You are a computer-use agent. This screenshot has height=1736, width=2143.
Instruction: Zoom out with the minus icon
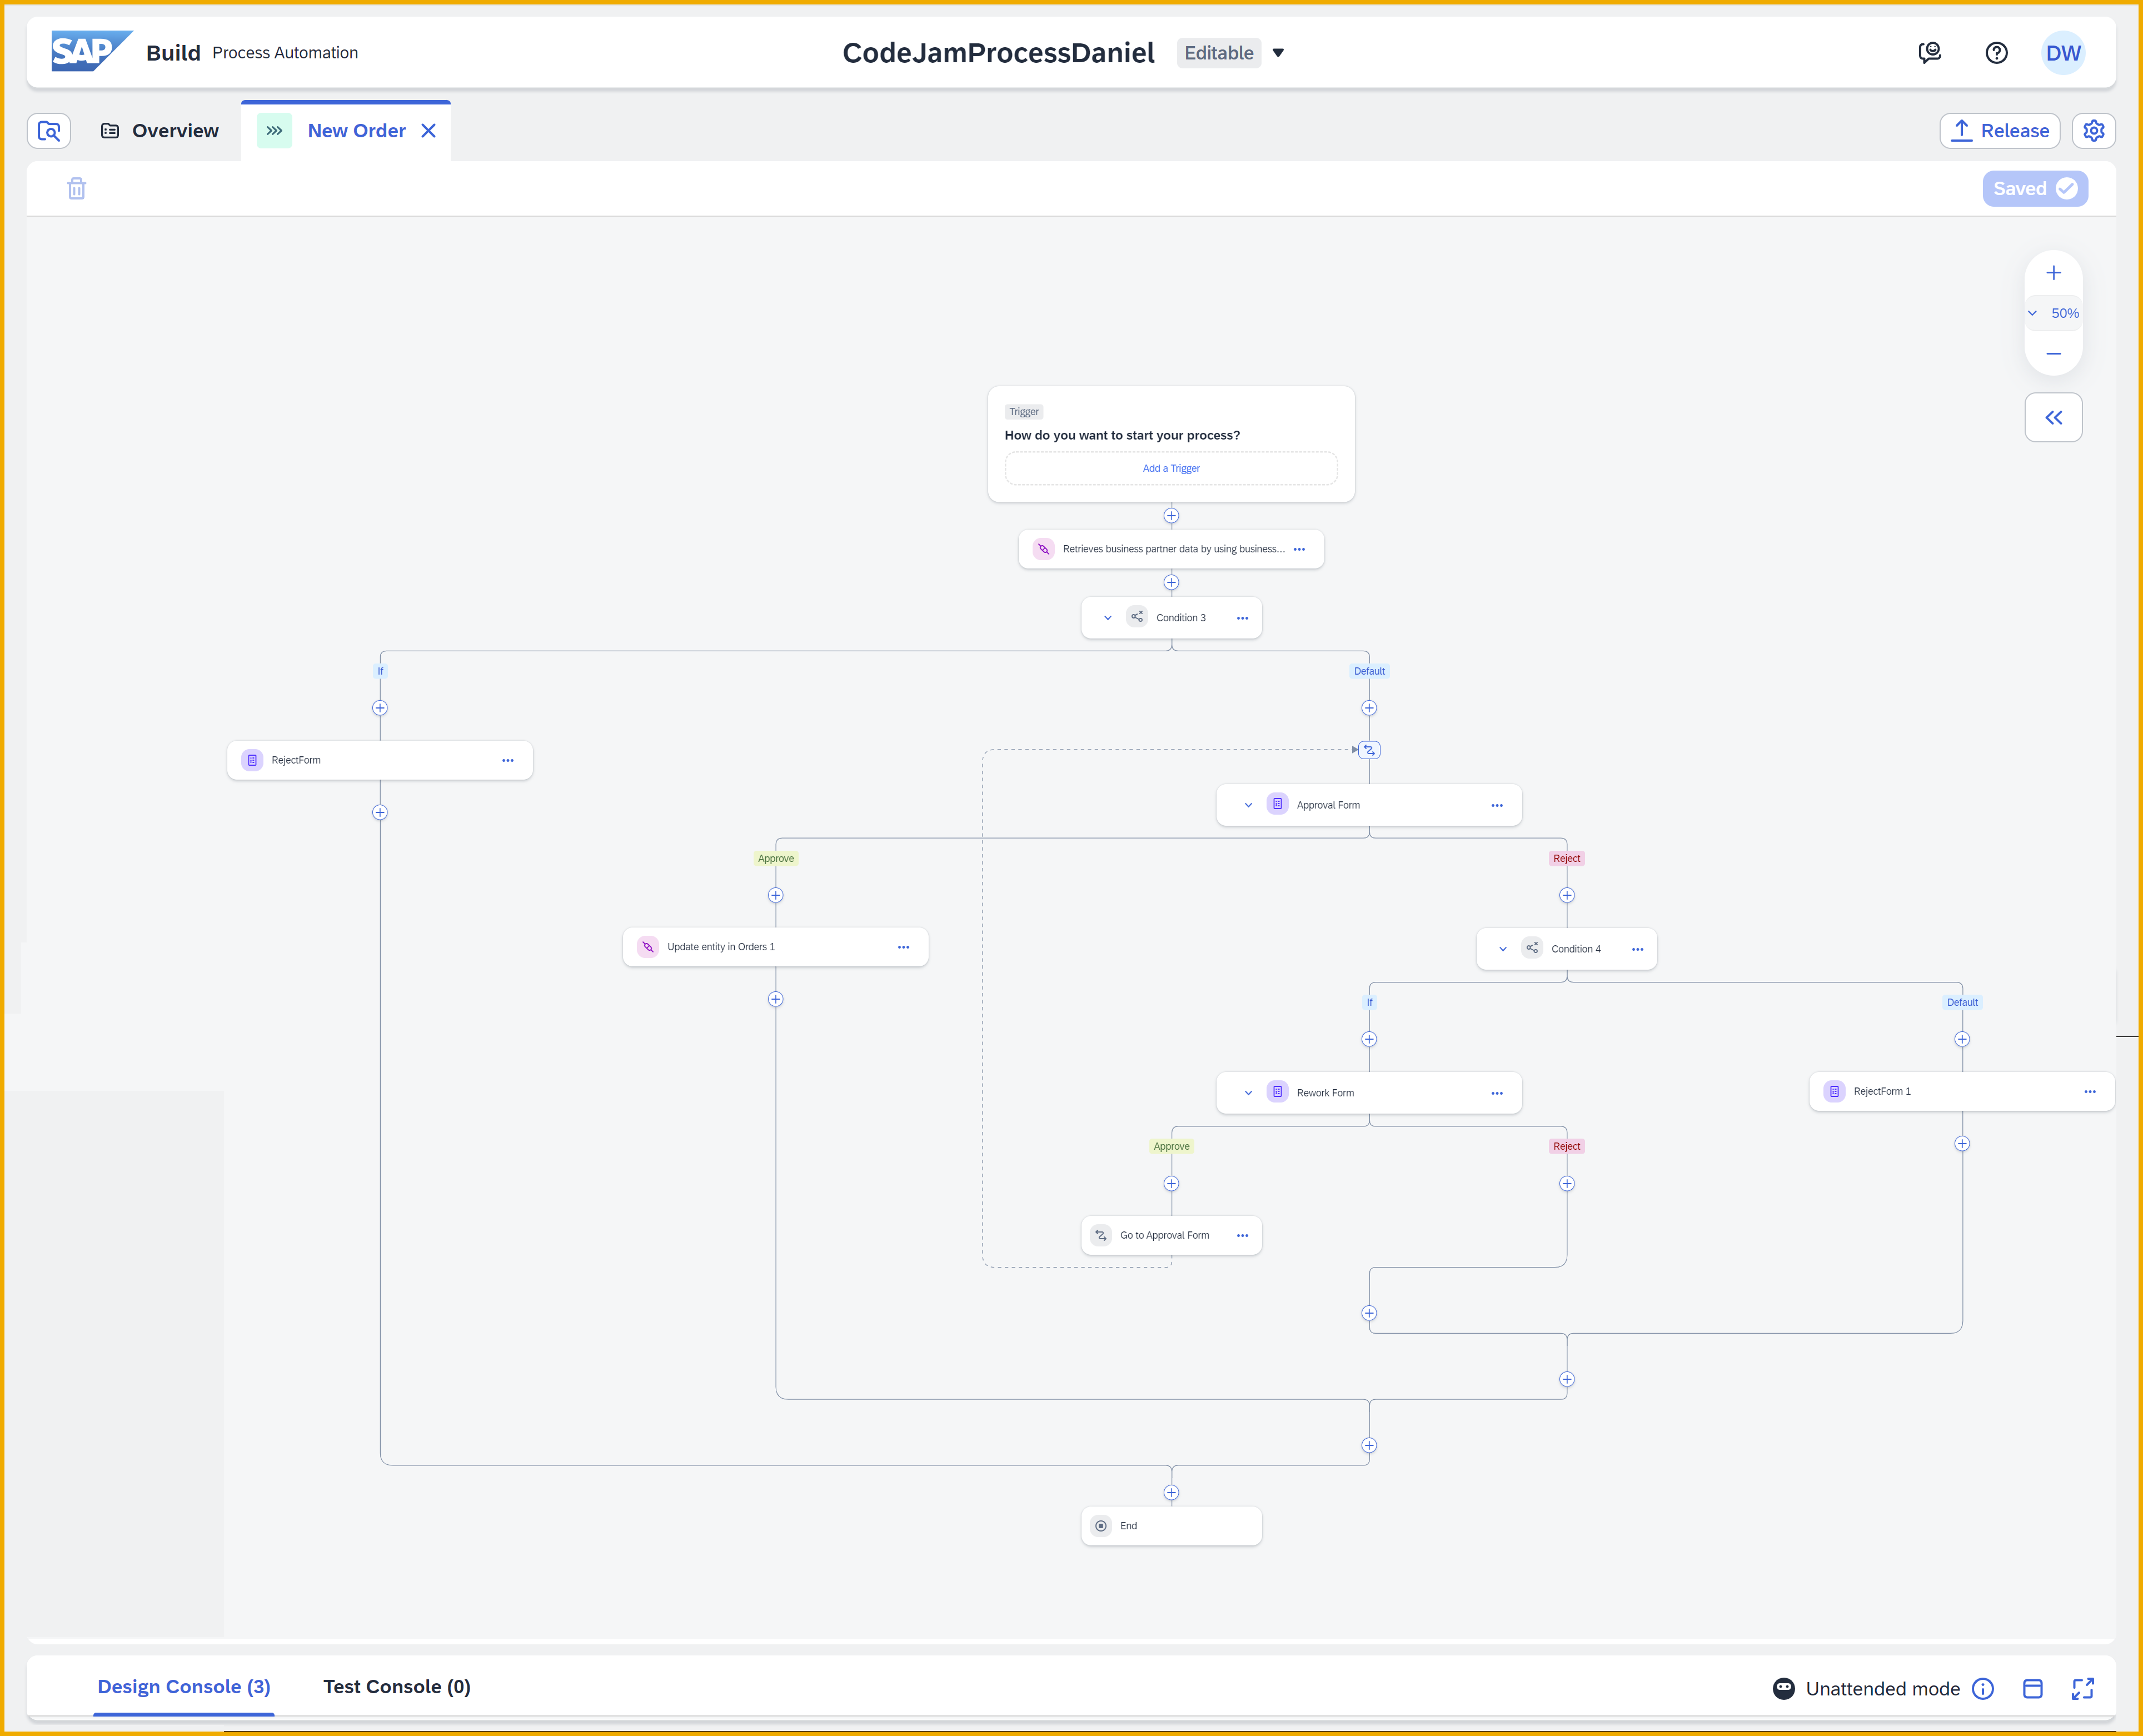2053,353
